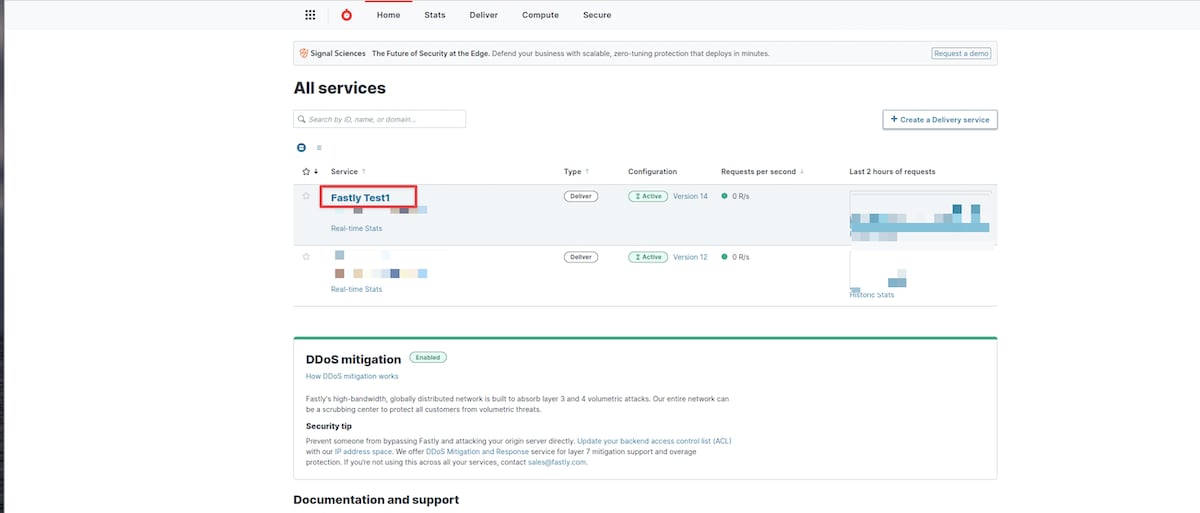Sort by Requests per second header
The height and width of the screenshot is (513, 1200).
pyautogui.click(x=763, y=172)
